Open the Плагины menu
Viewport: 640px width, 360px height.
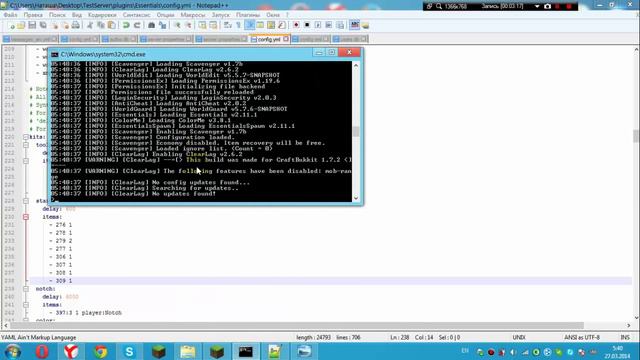click(x=248, y=15)
